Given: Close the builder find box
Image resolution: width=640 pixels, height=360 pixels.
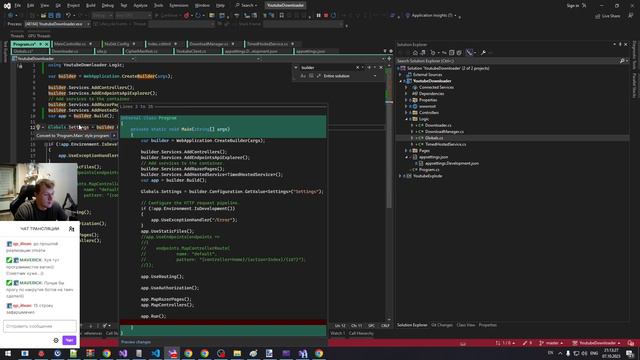Looking at the screenshot, I should (x=381, y=67).
